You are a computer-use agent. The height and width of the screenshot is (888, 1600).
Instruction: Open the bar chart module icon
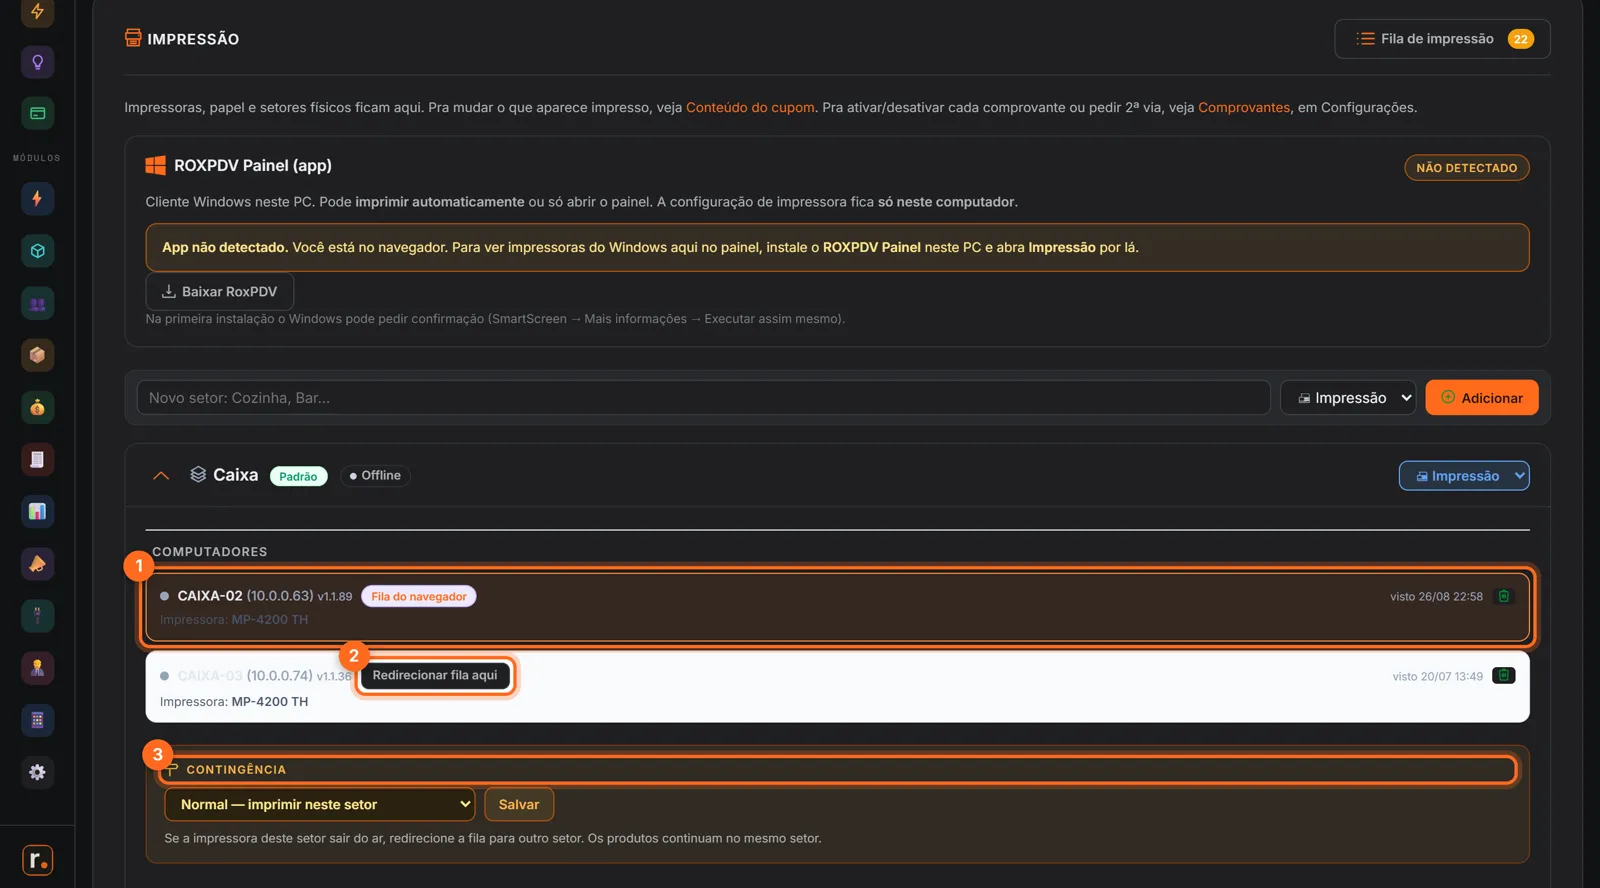tap(37, 511)
